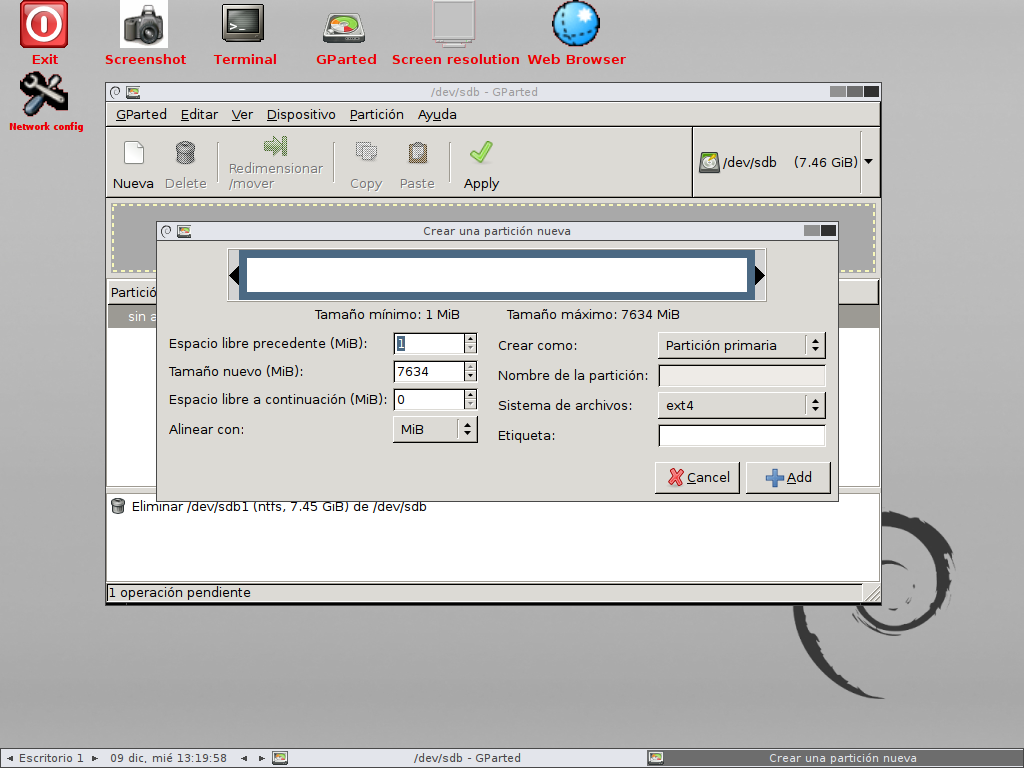This screenshot has height=768, width=1024.
Task: Open the Crear como dropdown
Action: pyautogui.click(x=741, y=345)
